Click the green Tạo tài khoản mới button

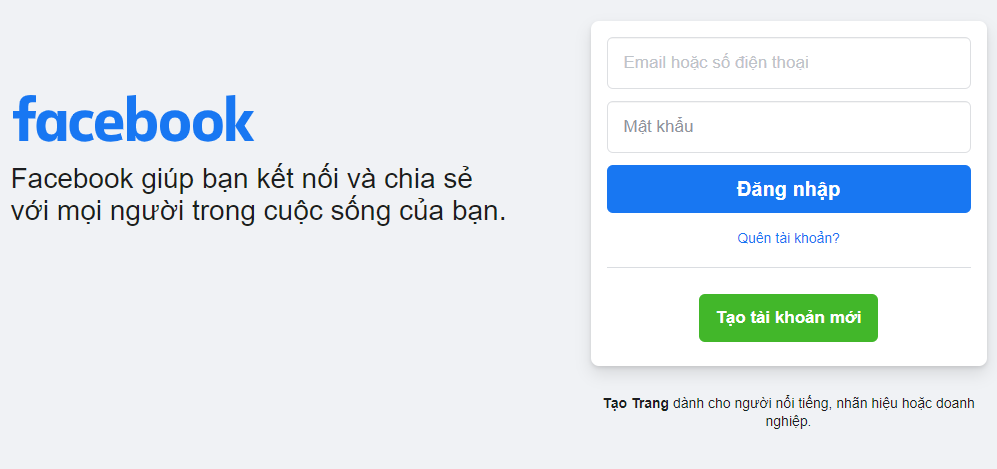788,318
